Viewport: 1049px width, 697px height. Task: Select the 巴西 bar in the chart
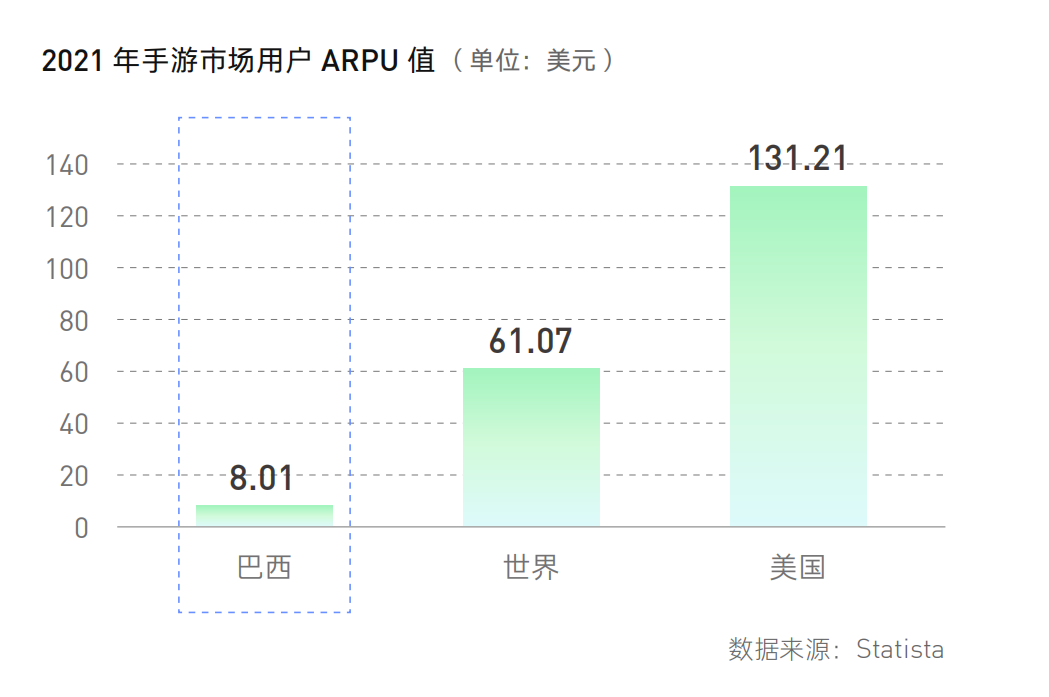(264, 516)
